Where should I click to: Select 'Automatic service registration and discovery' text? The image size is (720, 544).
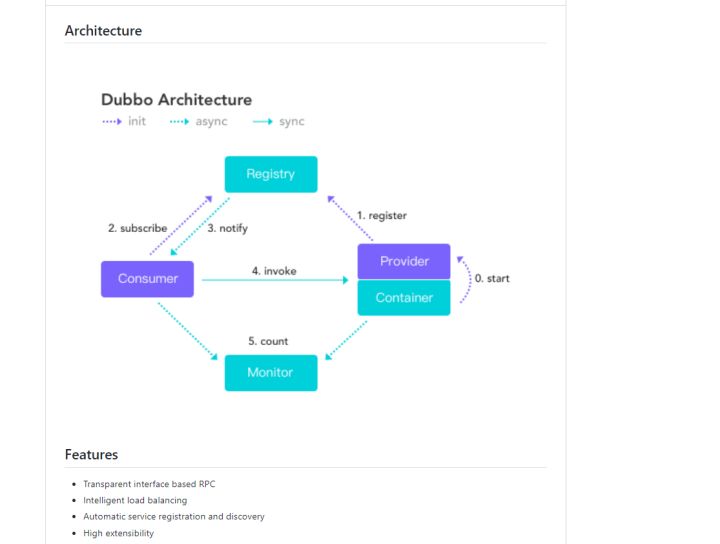point(174,516)
